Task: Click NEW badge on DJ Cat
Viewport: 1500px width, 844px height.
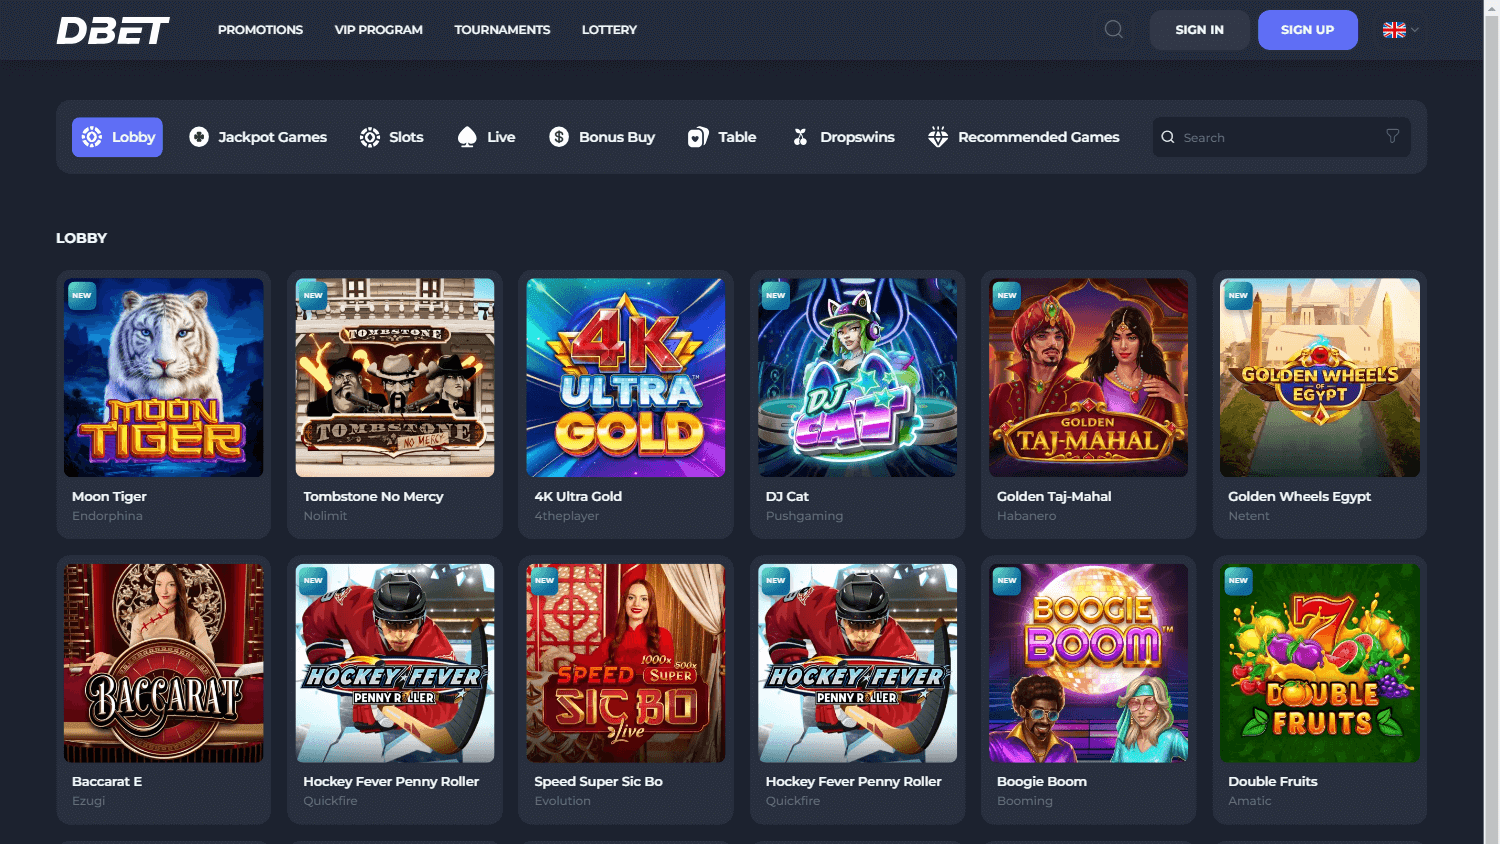Action: (x=776, y=295)
